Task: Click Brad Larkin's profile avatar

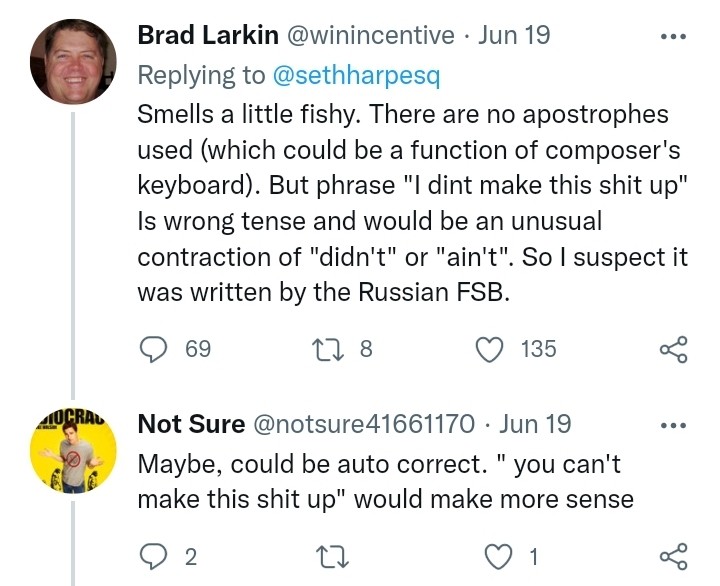Action: (x=75, y=62)
